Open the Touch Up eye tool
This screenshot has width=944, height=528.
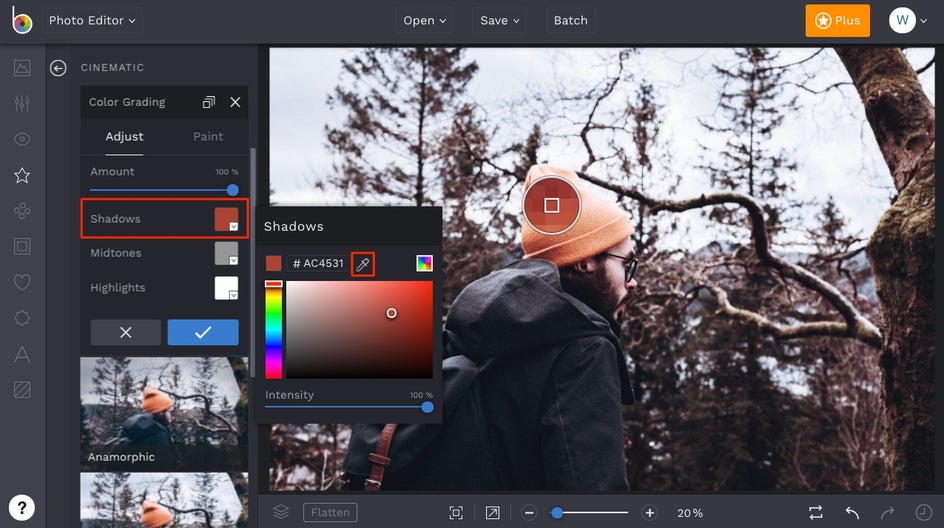click(22, 139)
